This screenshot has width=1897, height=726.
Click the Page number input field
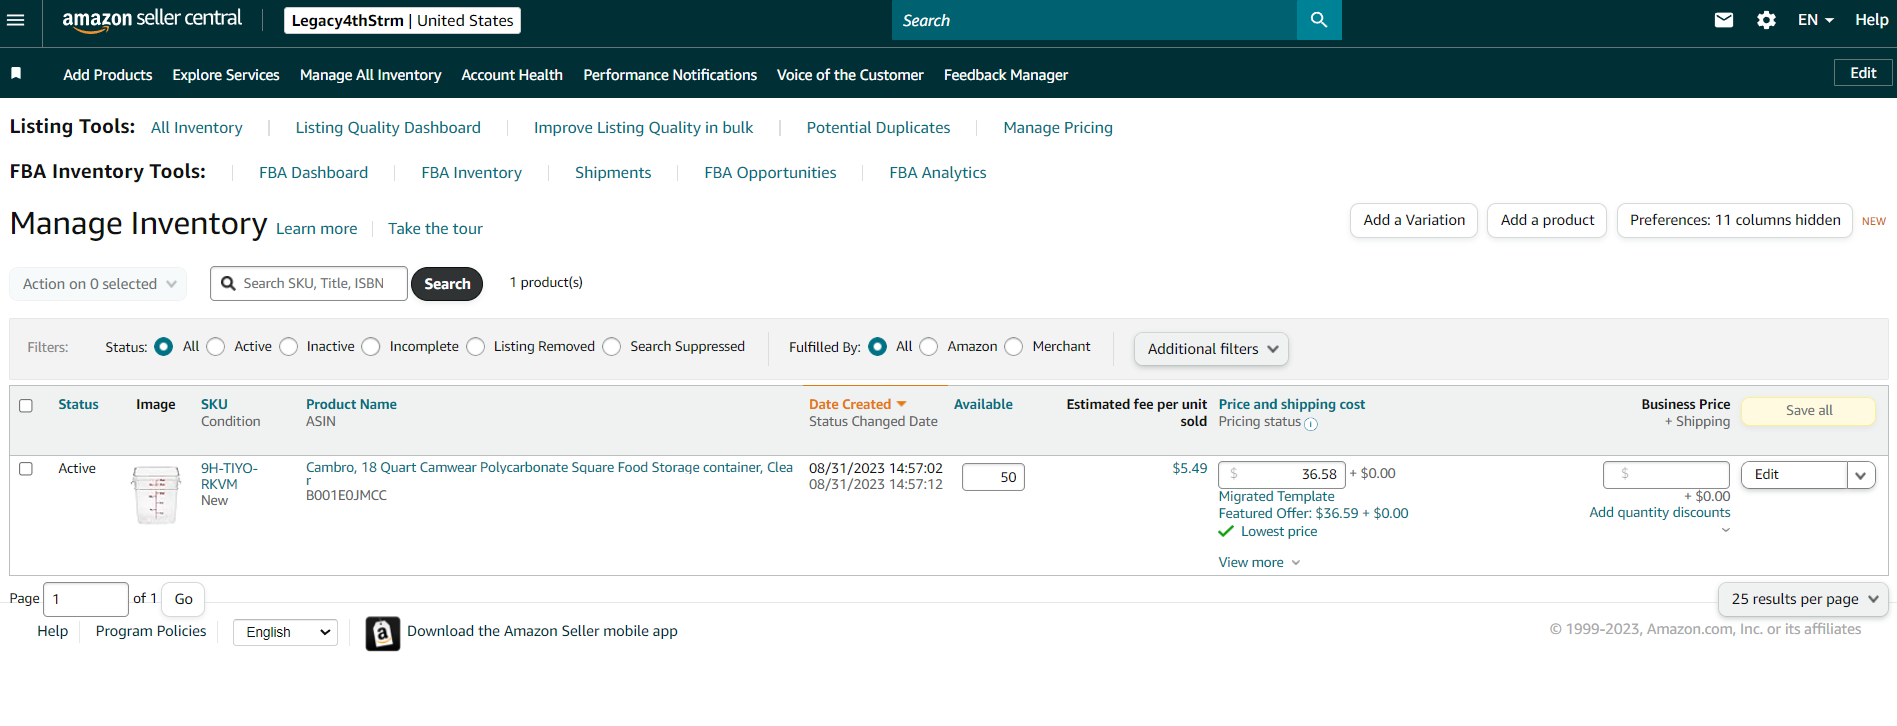click(86, 600)
